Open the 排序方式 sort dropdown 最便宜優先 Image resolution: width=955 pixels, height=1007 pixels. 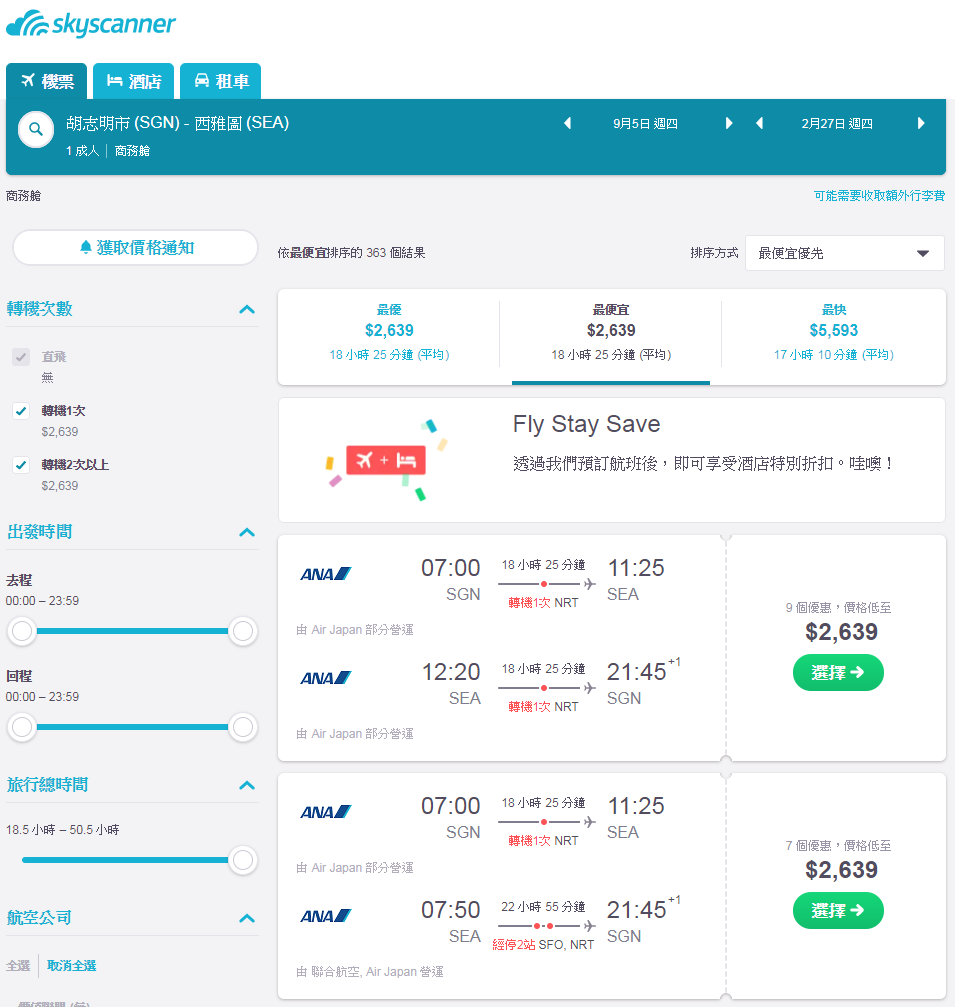[845, 253]
